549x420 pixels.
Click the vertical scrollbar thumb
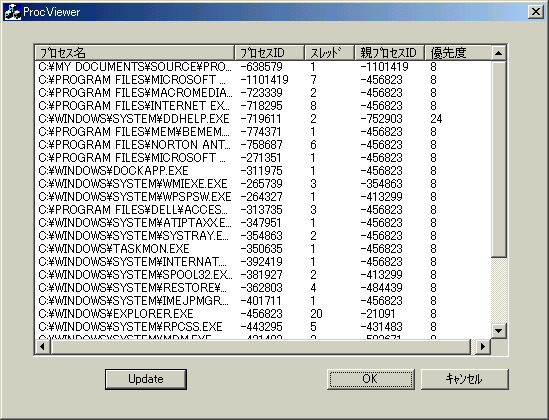[x=499, y=159]
